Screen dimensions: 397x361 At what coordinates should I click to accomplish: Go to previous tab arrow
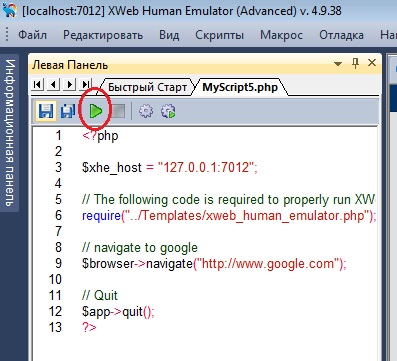click(x=54, y=85)
